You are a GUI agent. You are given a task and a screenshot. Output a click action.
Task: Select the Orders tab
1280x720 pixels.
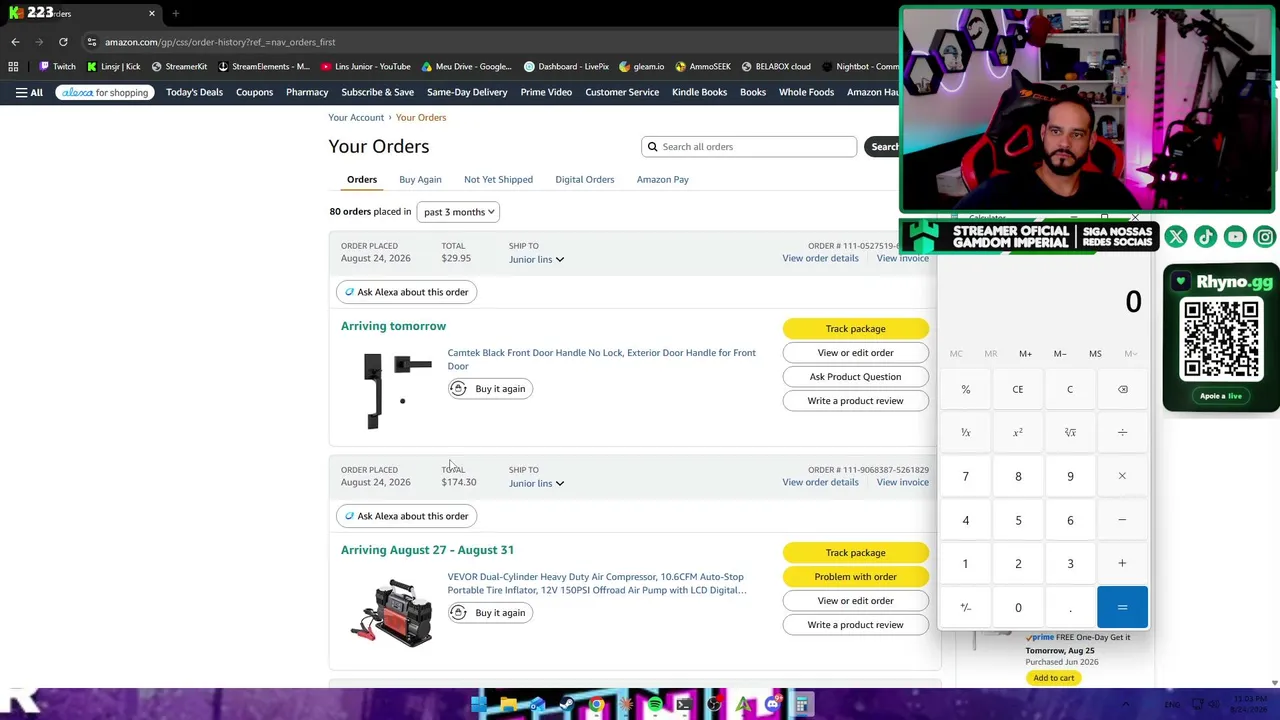click(362, 179)
